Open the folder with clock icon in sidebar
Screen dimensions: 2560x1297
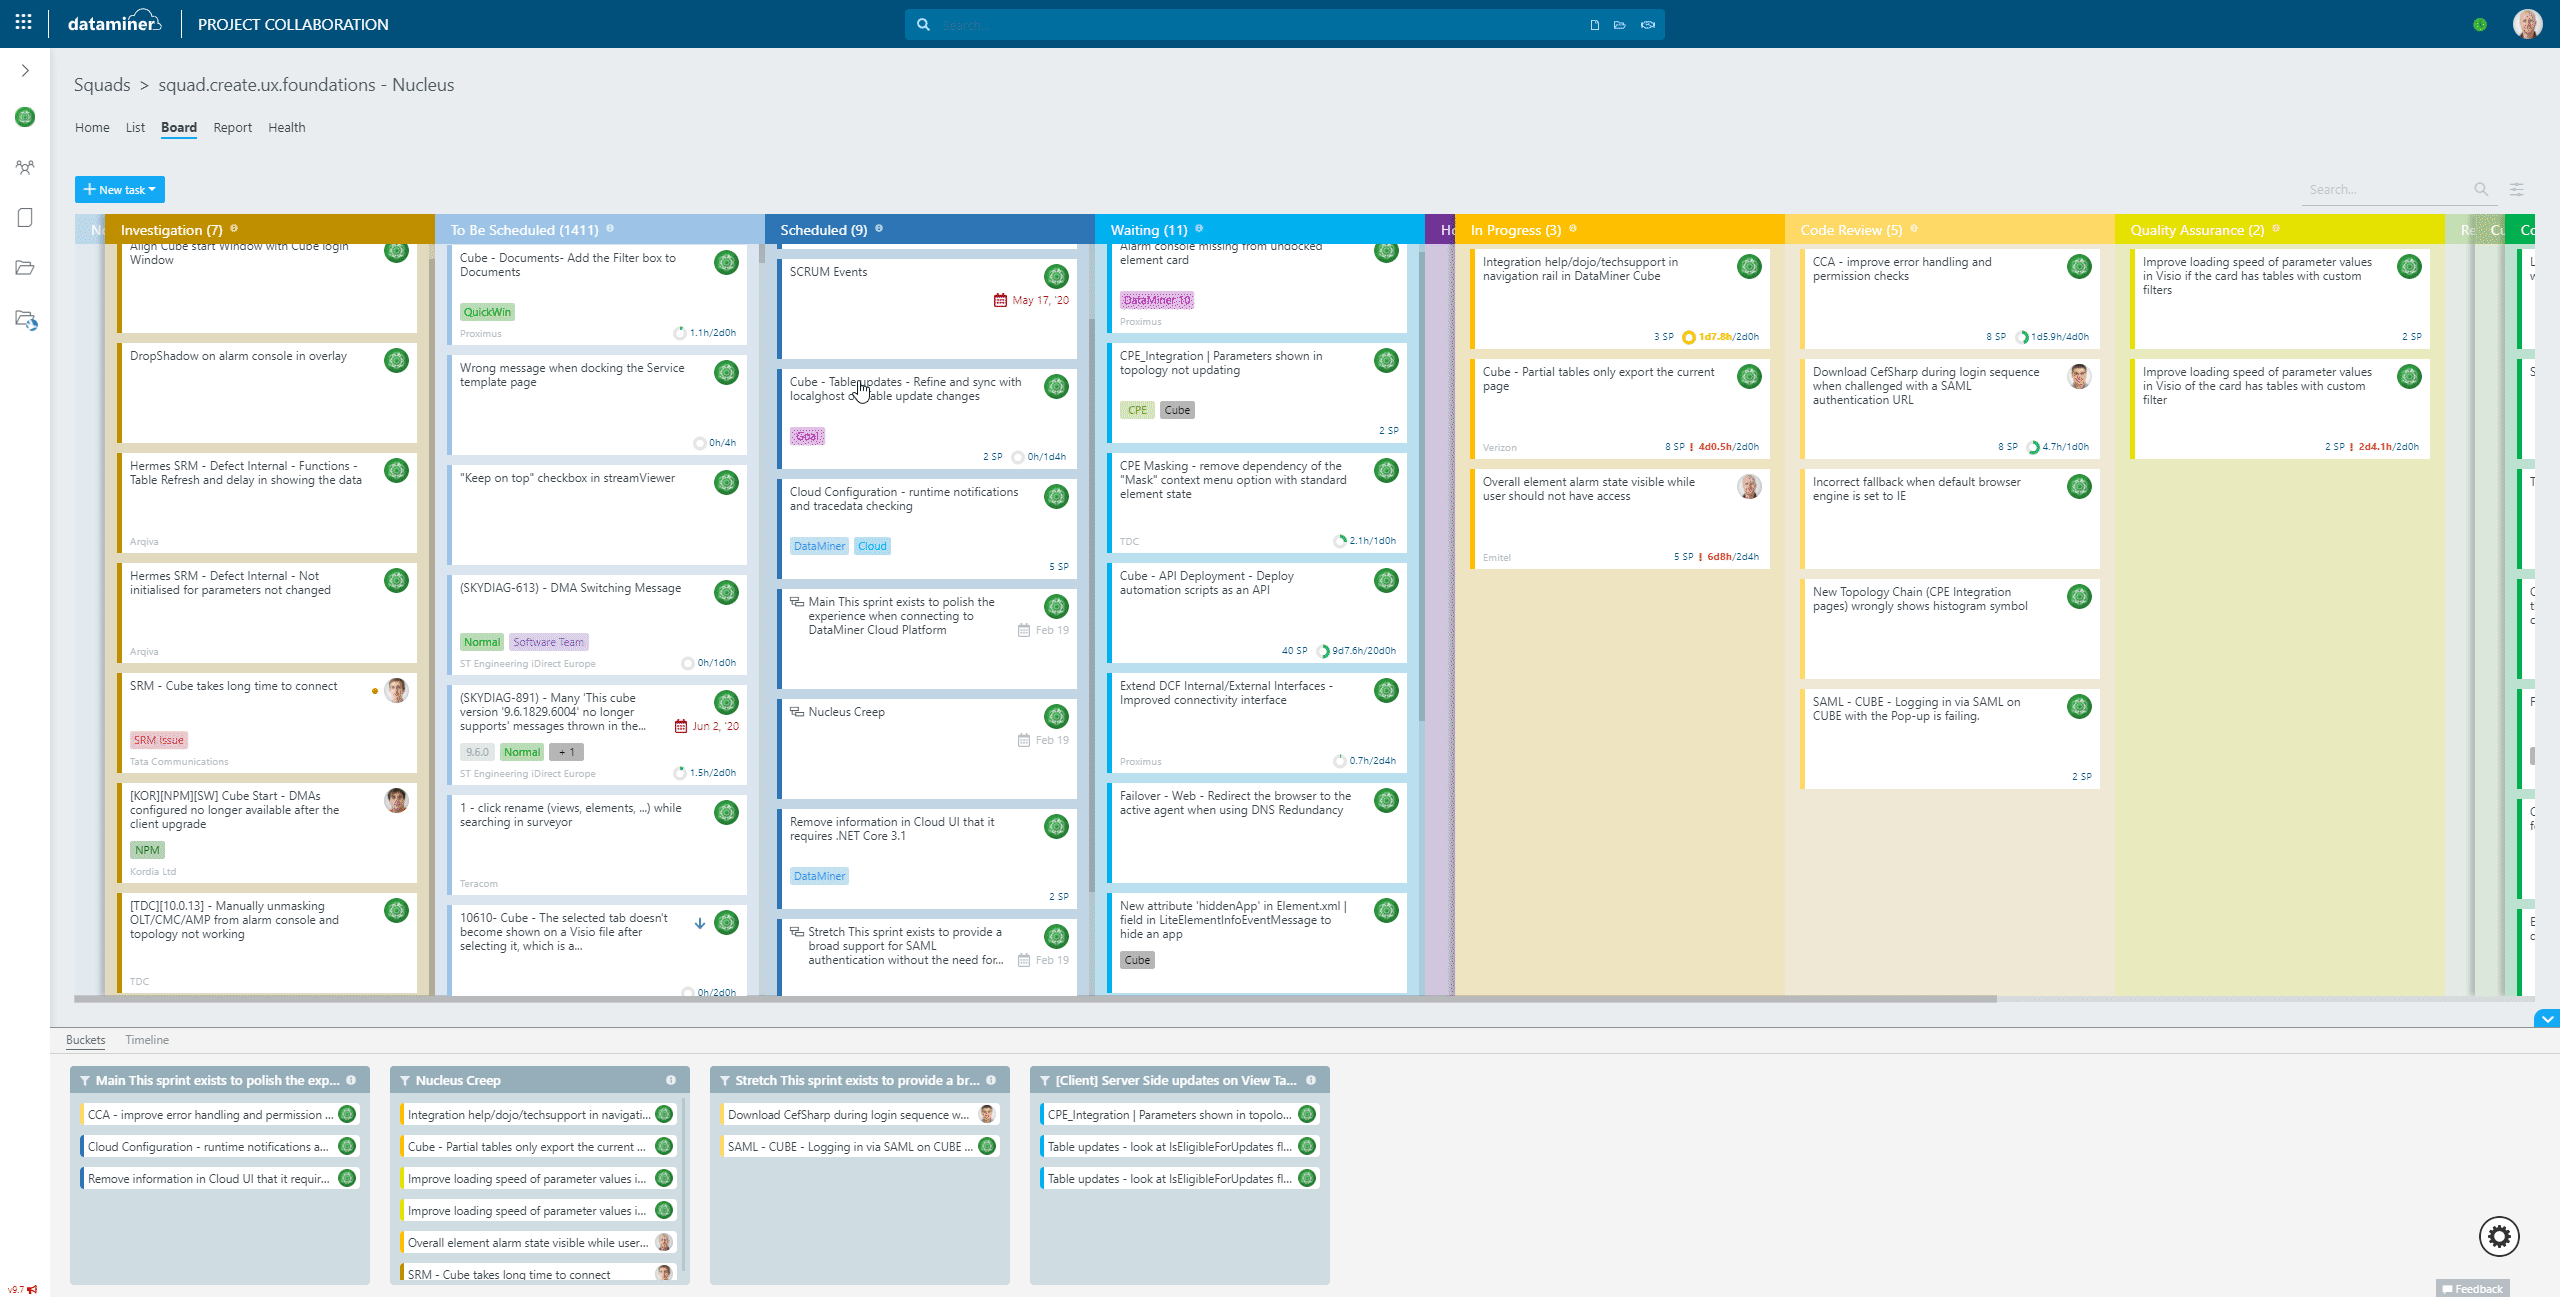(x=26, y=320)
